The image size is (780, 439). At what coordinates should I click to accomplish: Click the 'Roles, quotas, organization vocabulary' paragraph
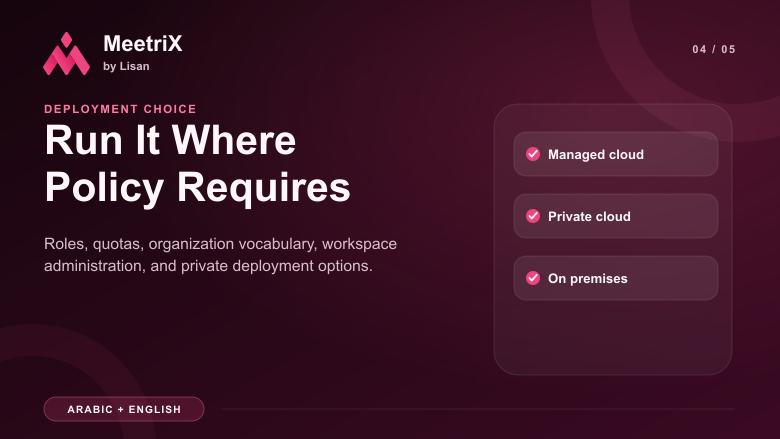[220, 255]
